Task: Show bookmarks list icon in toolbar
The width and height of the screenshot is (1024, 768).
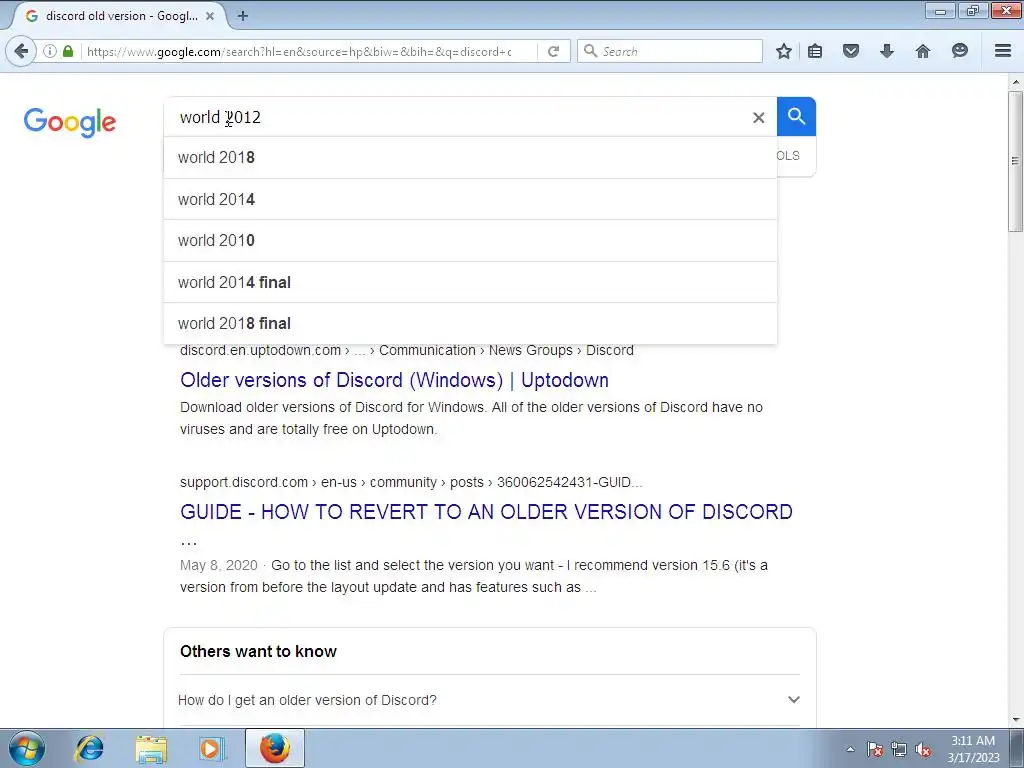Action: [x=815, y=51]
